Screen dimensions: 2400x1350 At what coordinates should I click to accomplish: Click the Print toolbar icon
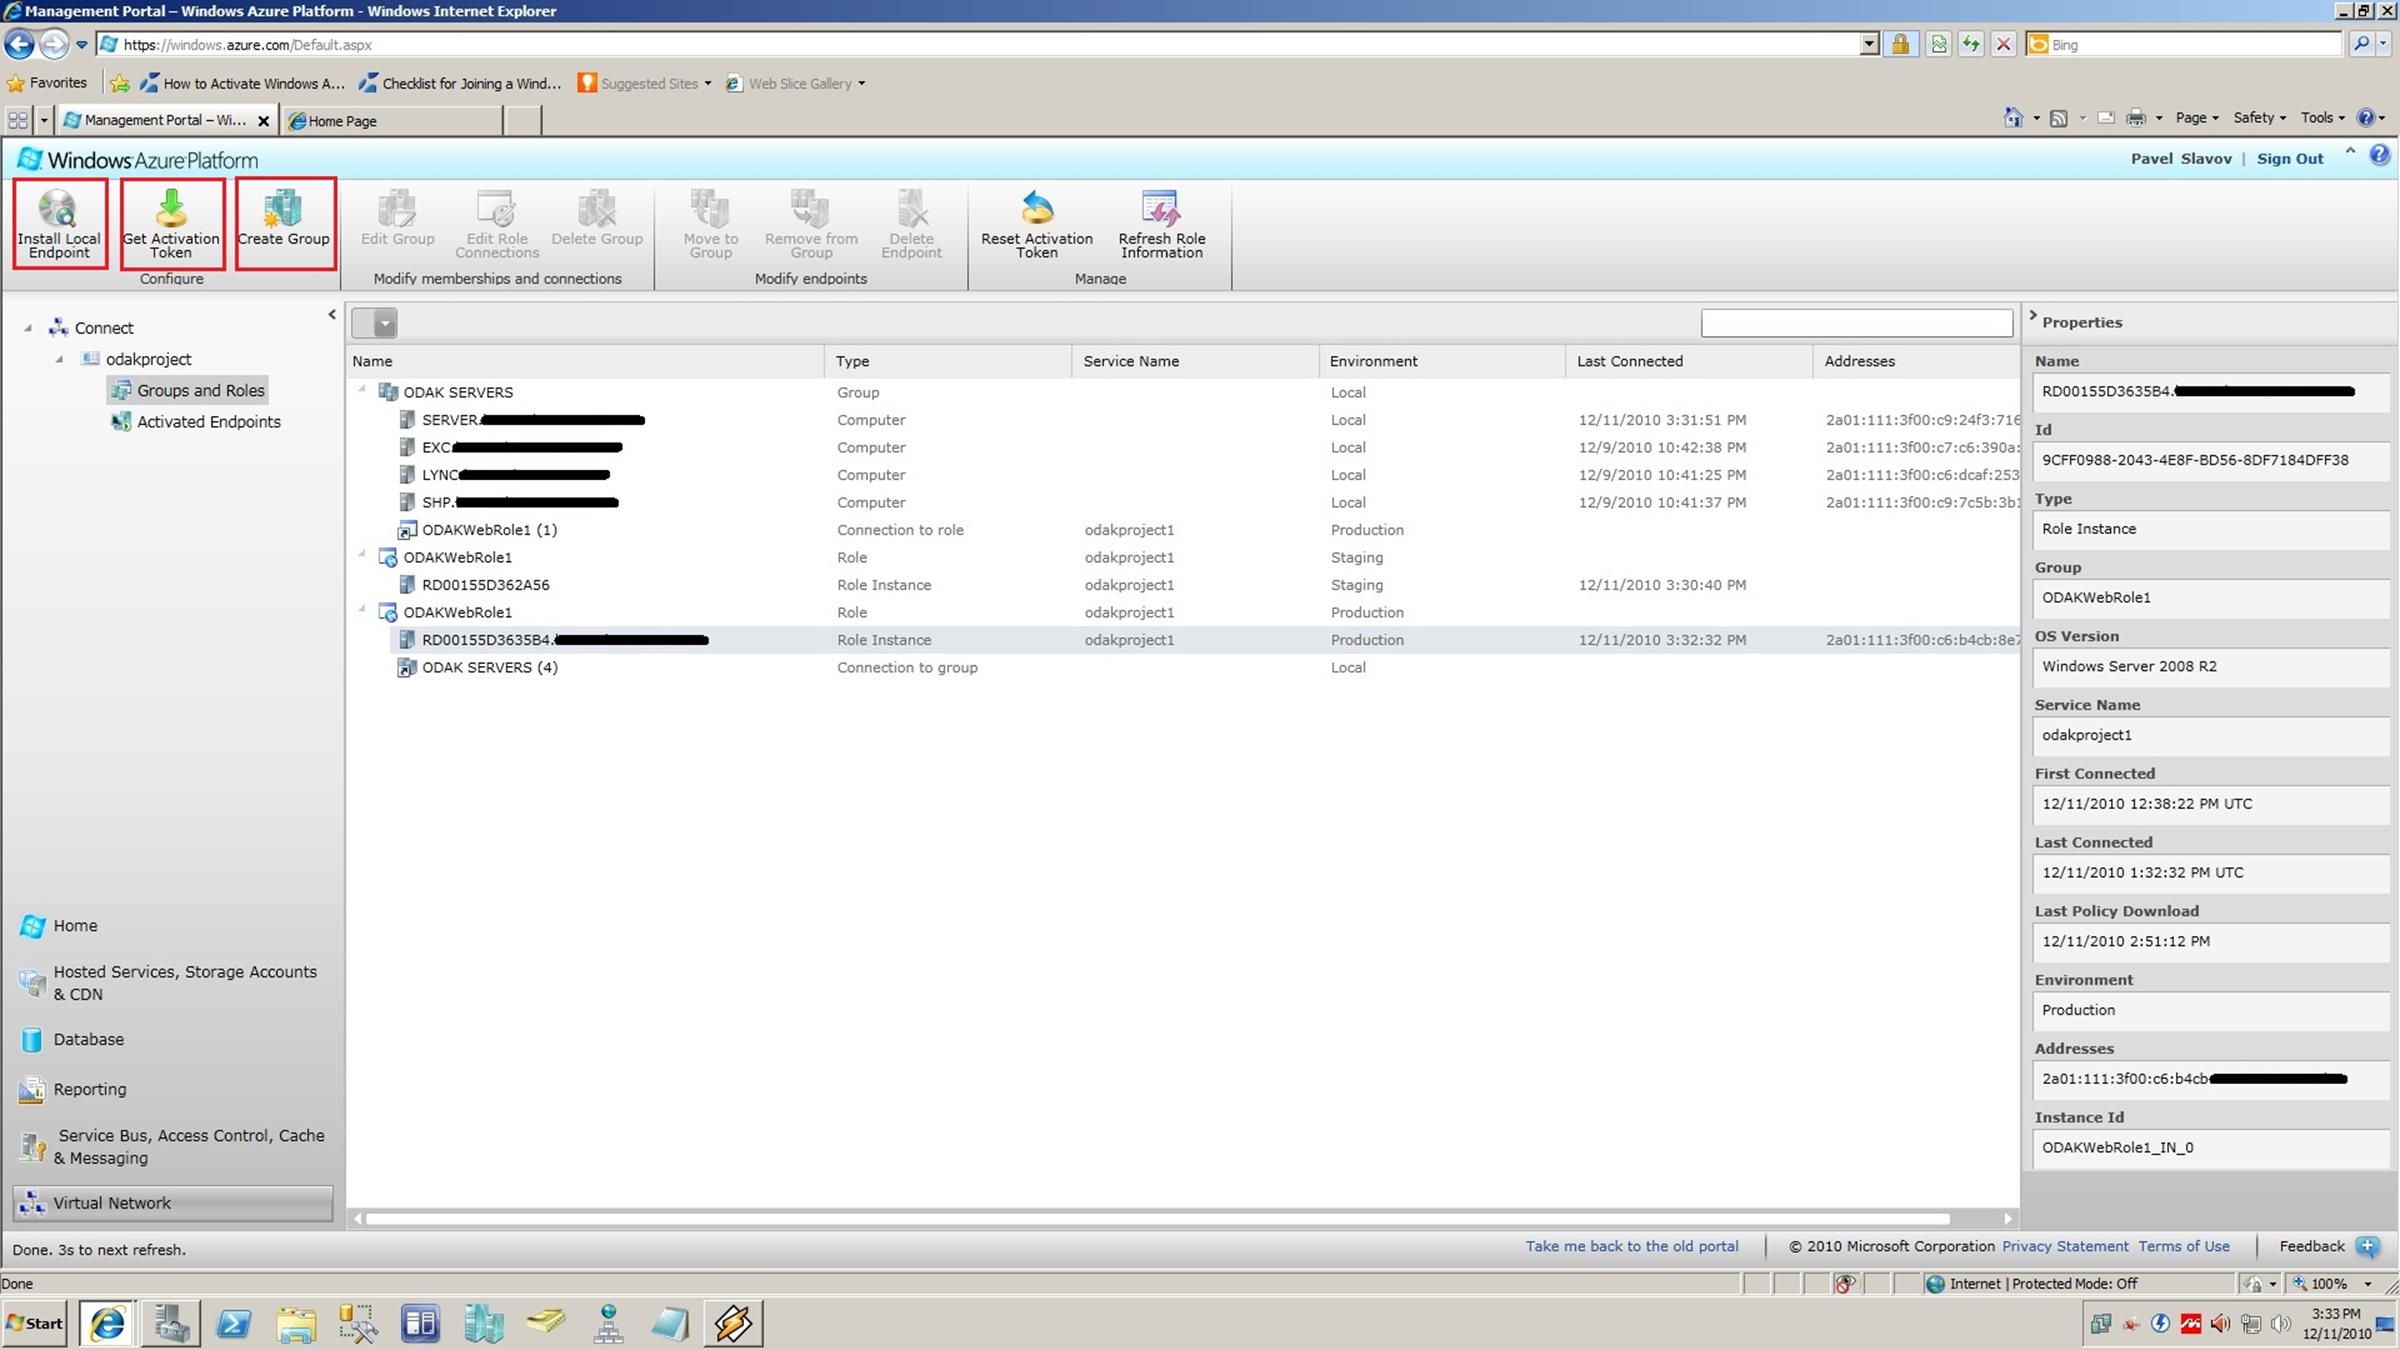[2135, 118]
